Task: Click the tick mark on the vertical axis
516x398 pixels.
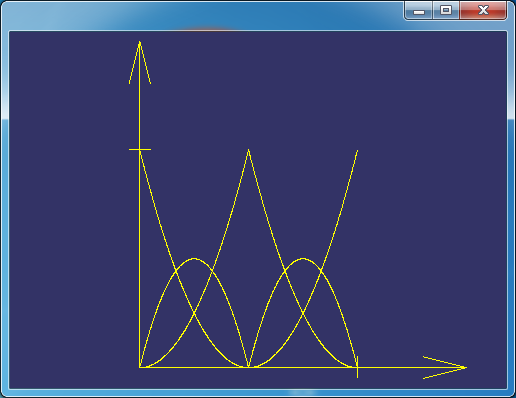Action: (x=140, y=149)
